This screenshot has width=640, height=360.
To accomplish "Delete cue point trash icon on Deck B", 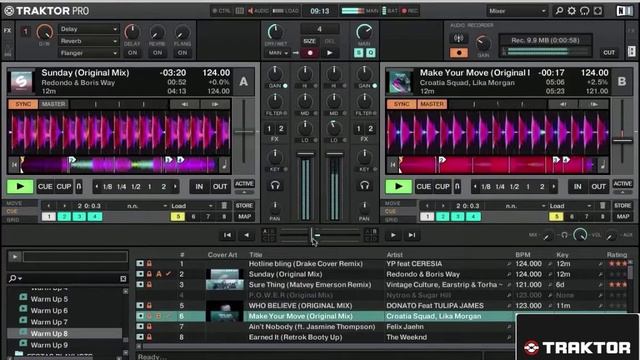I will coord(602,205).
